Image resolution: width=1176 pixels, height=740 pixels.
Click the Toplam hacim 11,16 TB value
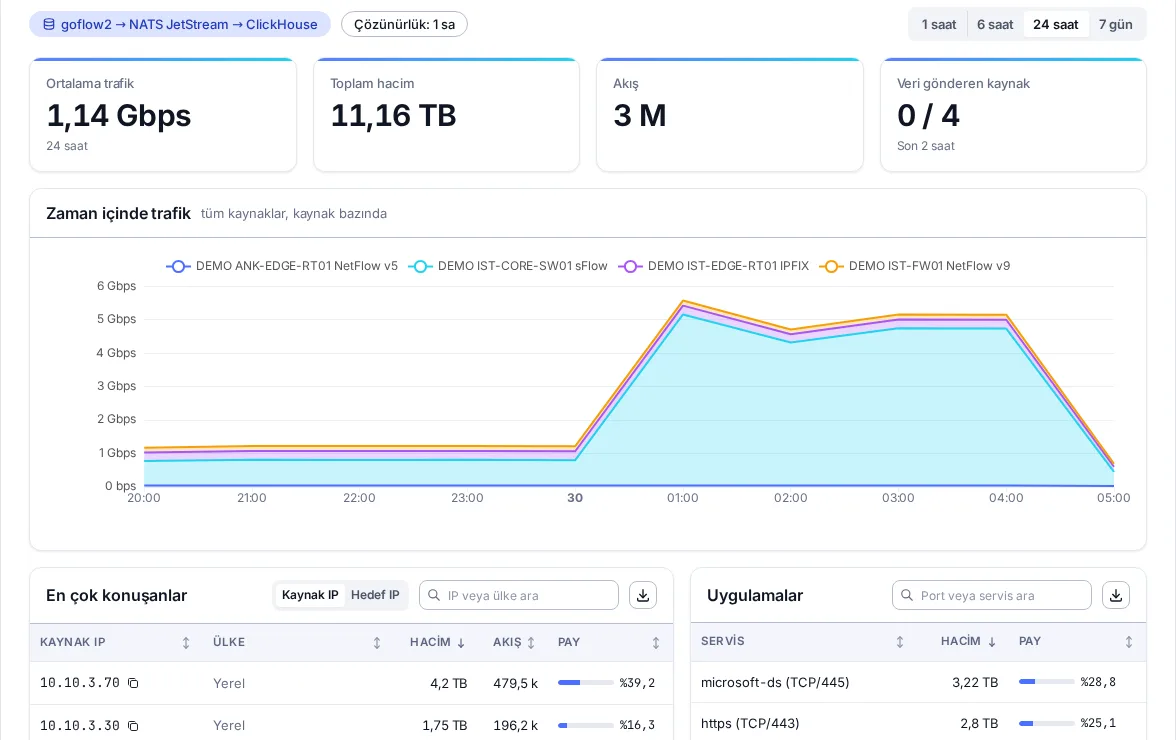(393, 115)
